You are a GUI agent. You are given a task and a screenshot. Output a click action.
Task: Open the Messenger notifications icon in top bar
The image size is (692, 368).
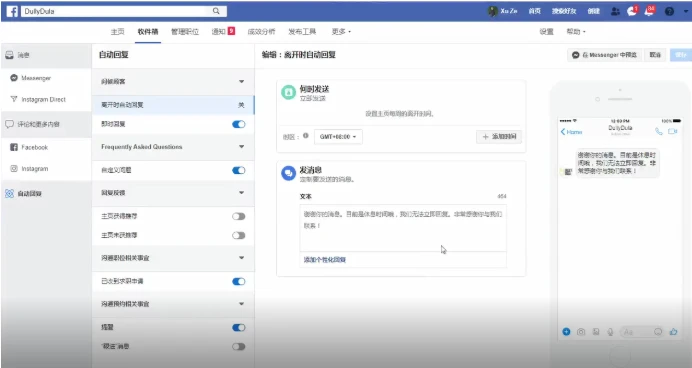(632, 11)
